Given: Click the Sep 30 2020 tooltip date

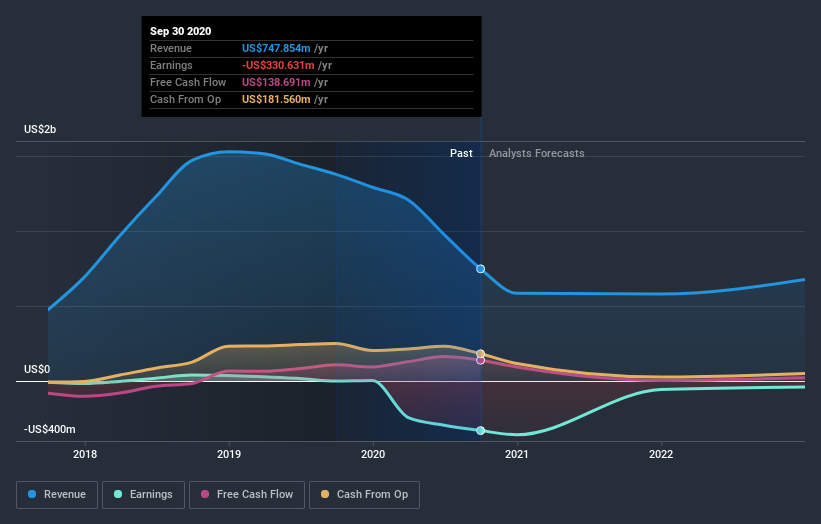Looking at the screenshot, I should point(181,31).
